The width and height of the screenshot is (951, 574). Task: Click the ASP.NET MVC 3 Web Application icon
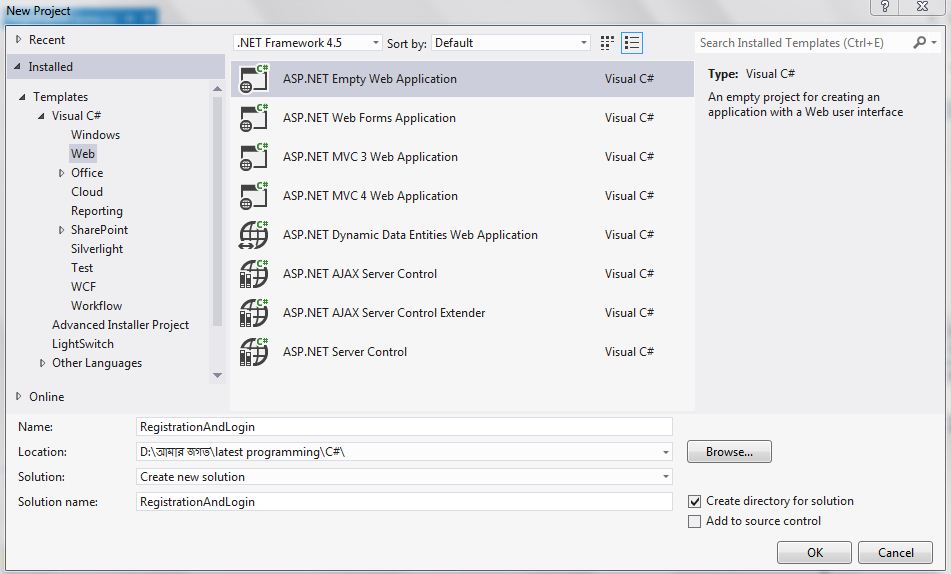pos(254,158)
